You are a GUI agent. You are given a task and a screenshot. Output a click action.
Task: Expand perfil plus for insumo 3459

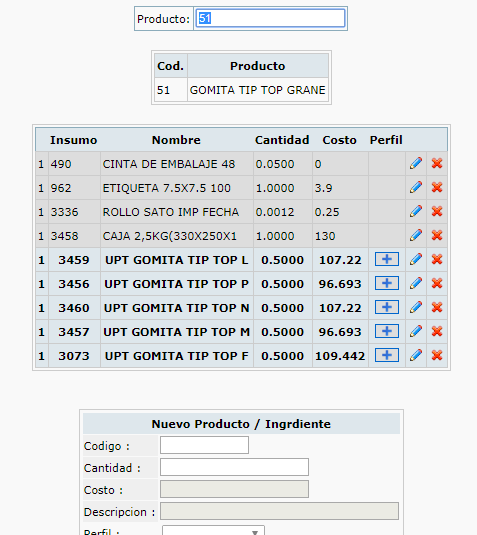pos(387,259)
